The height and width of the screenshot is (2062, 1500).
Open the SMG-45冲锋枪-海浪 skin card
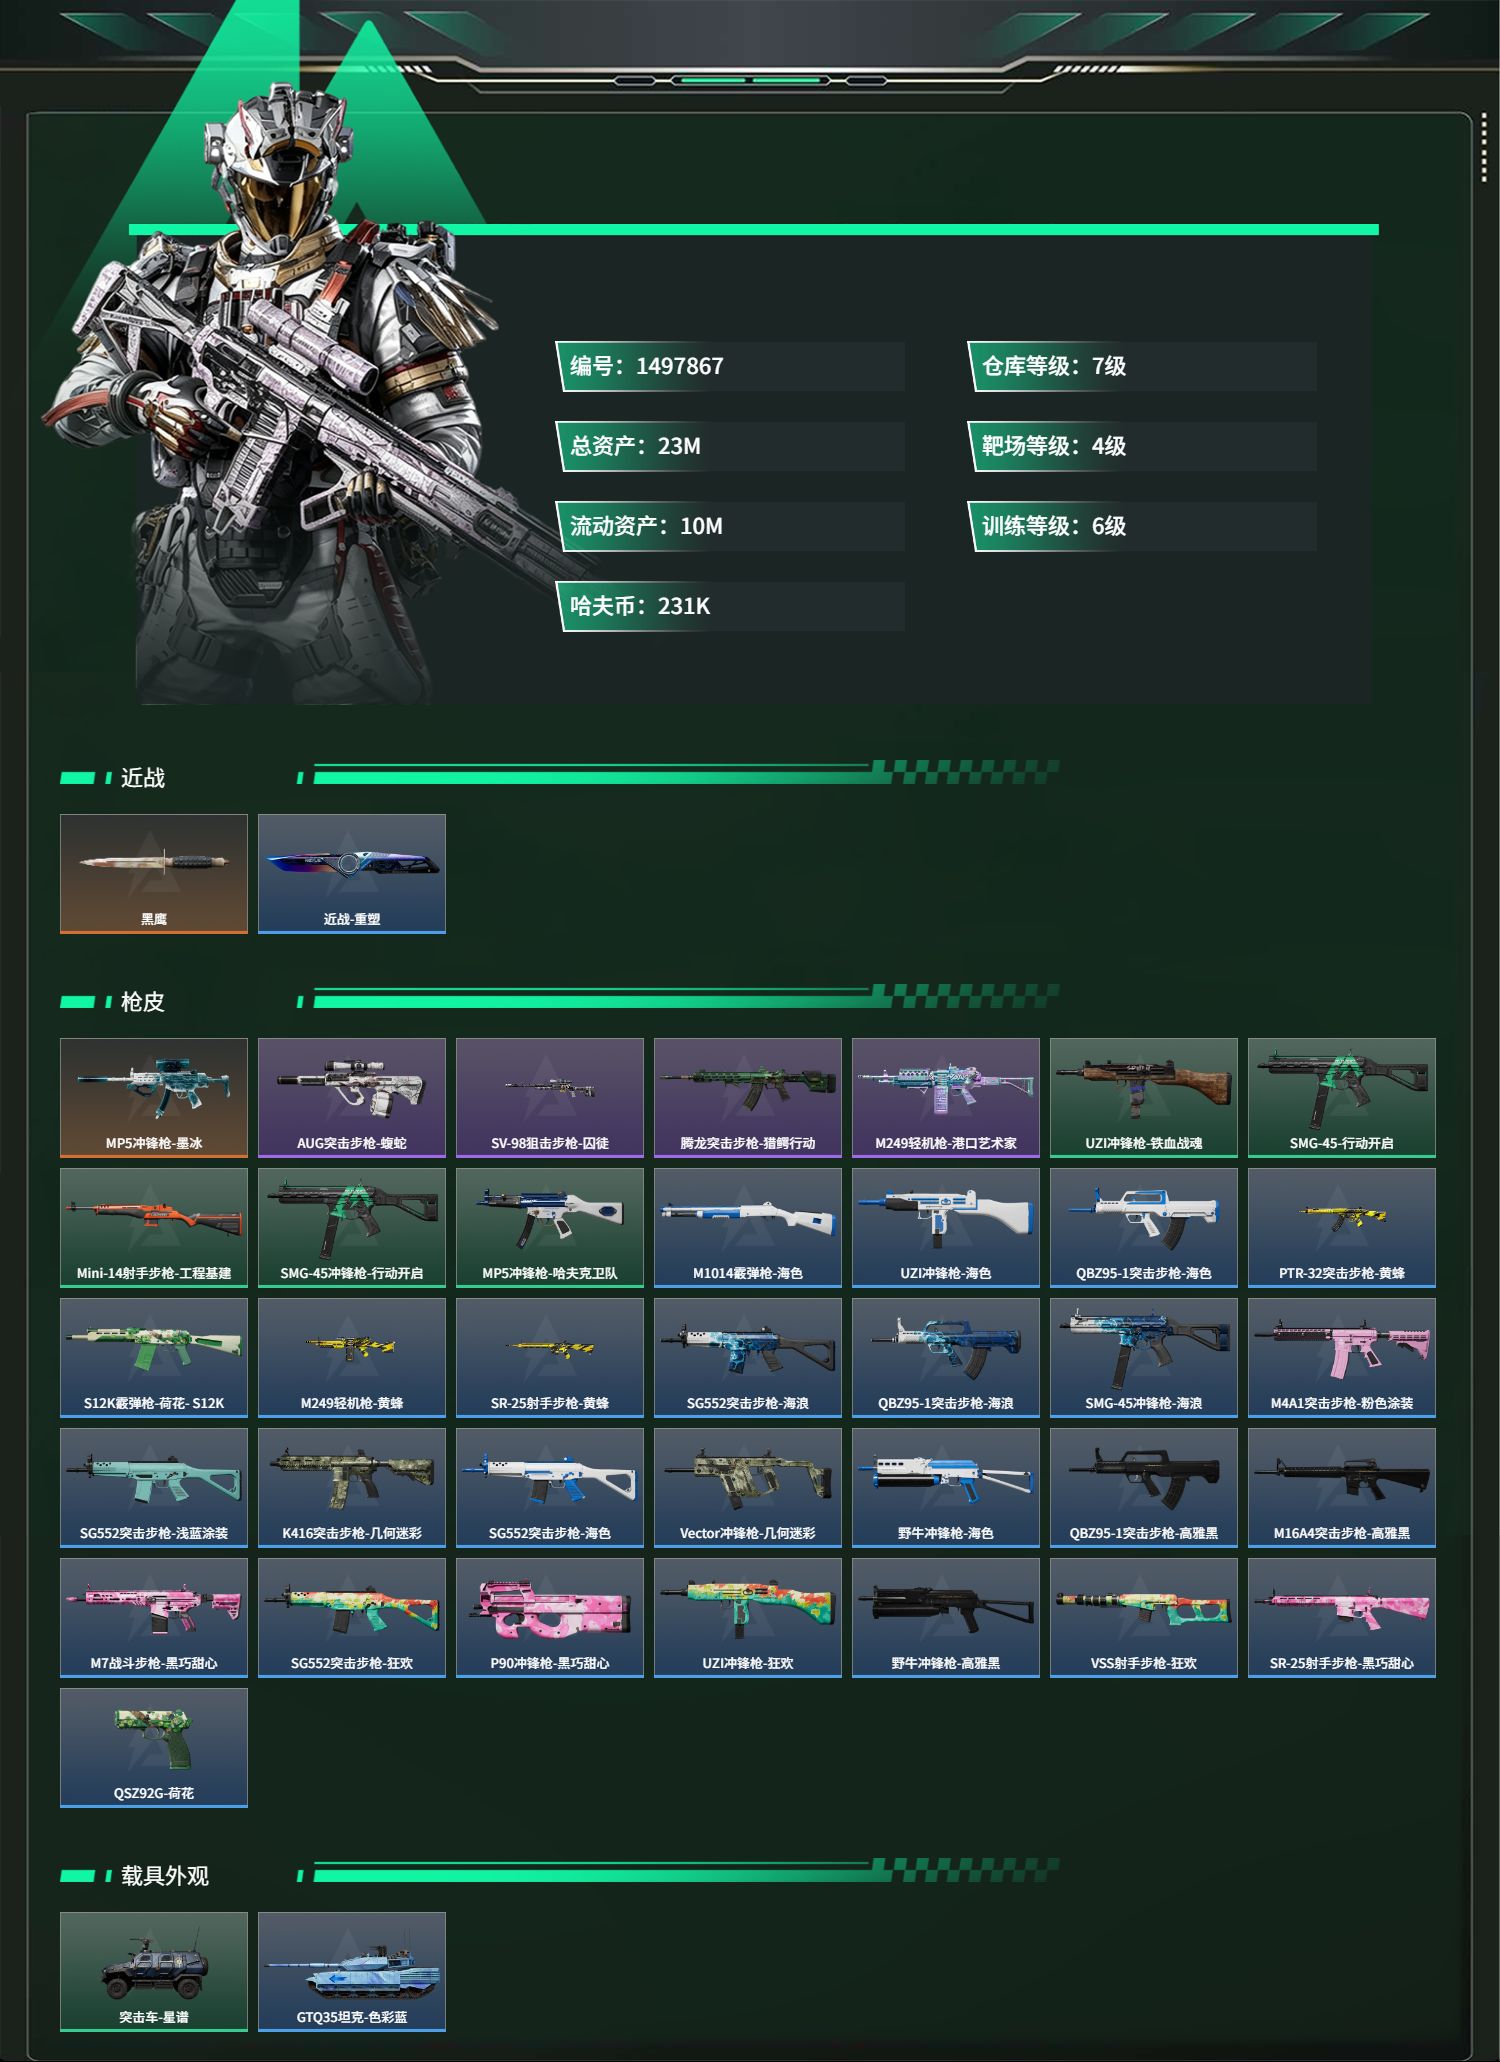click(x=1144, y=1358)
